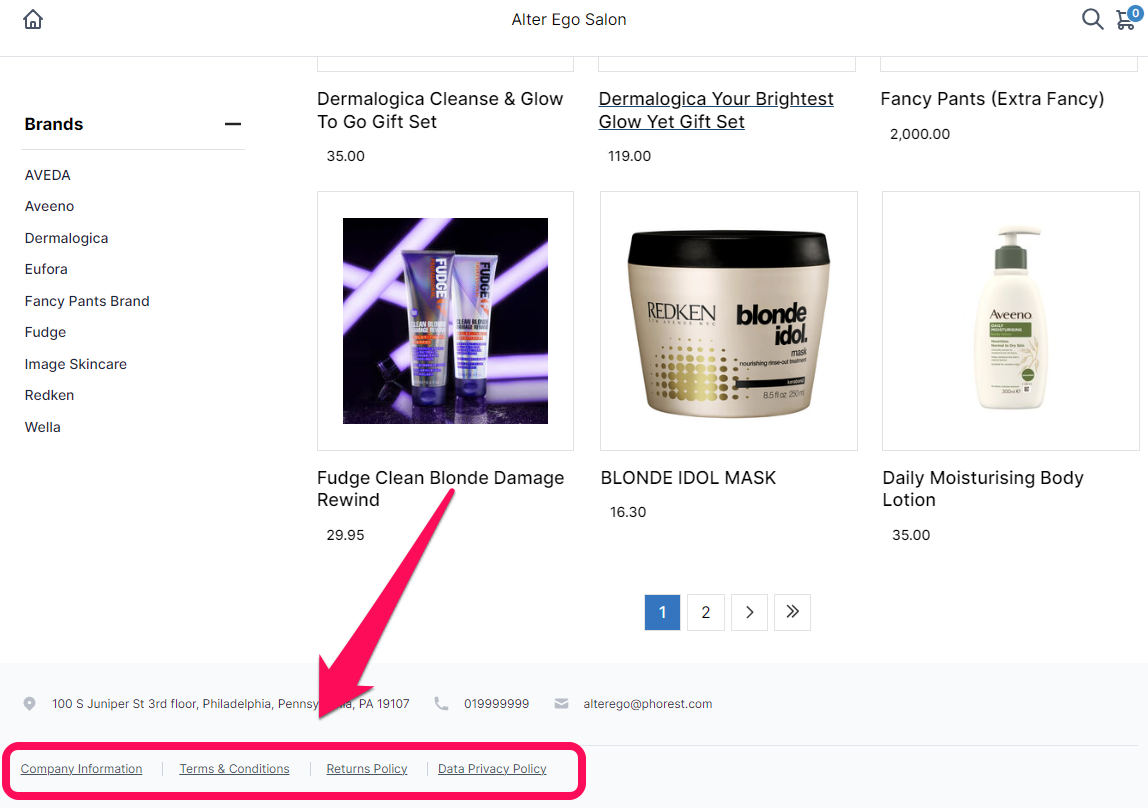Open Returns Policy link

click(367, 769)
